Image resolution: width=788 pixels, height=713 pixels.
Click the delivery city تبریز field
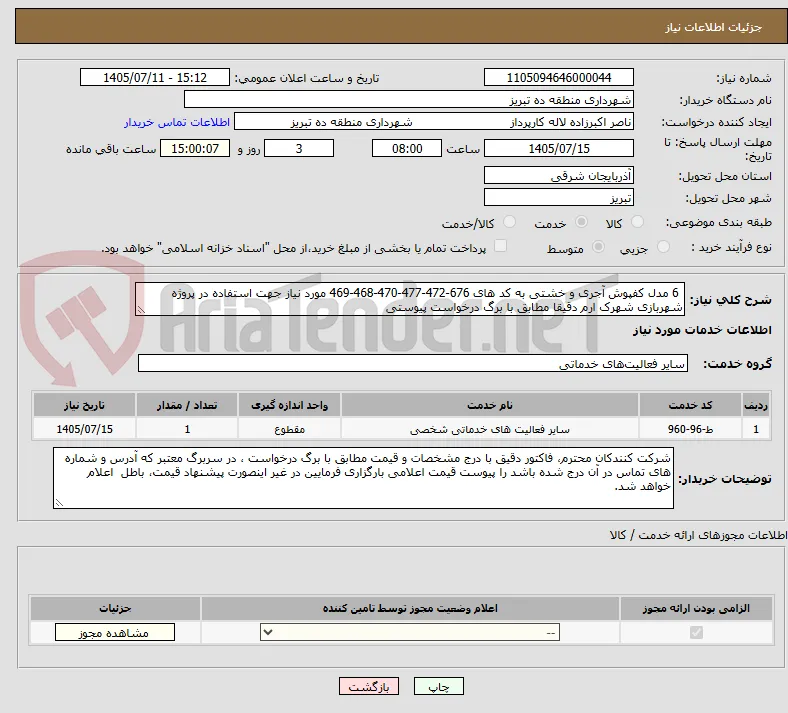click(558, 197)
